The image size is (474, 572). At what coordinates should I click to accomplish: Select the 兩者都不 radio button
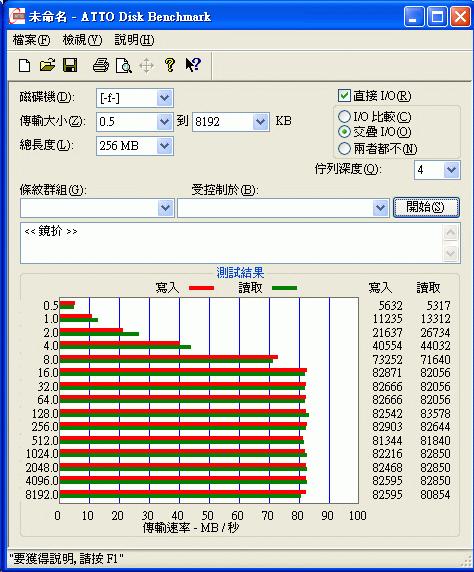(344, 148)
